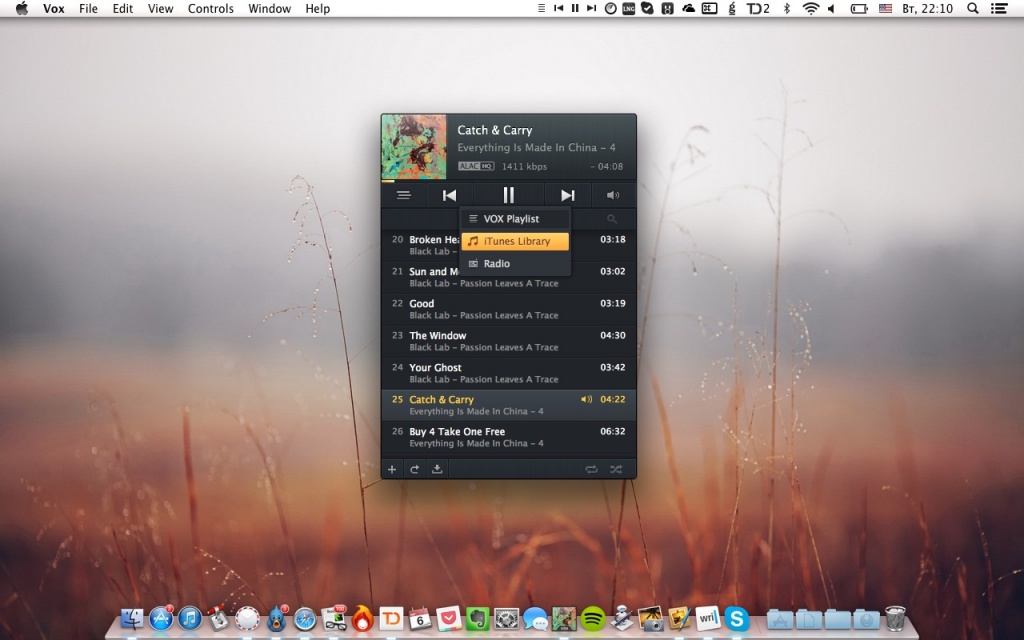Open the volume control speaker icon
Viewport: 1024px width, 640px height.
click(613, 196)
